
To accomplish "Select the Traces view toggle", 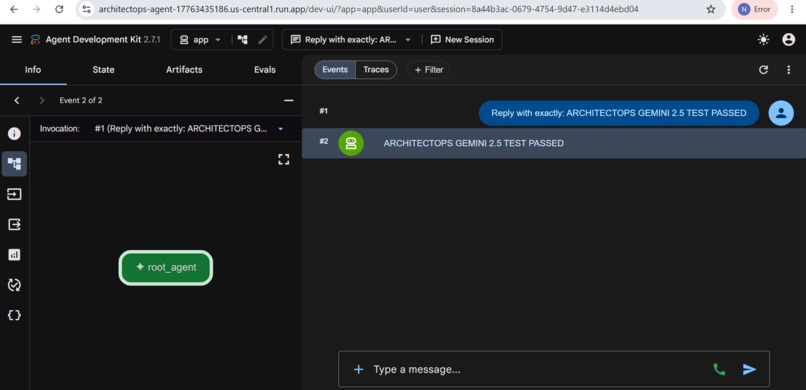I will tap(376, 70).
